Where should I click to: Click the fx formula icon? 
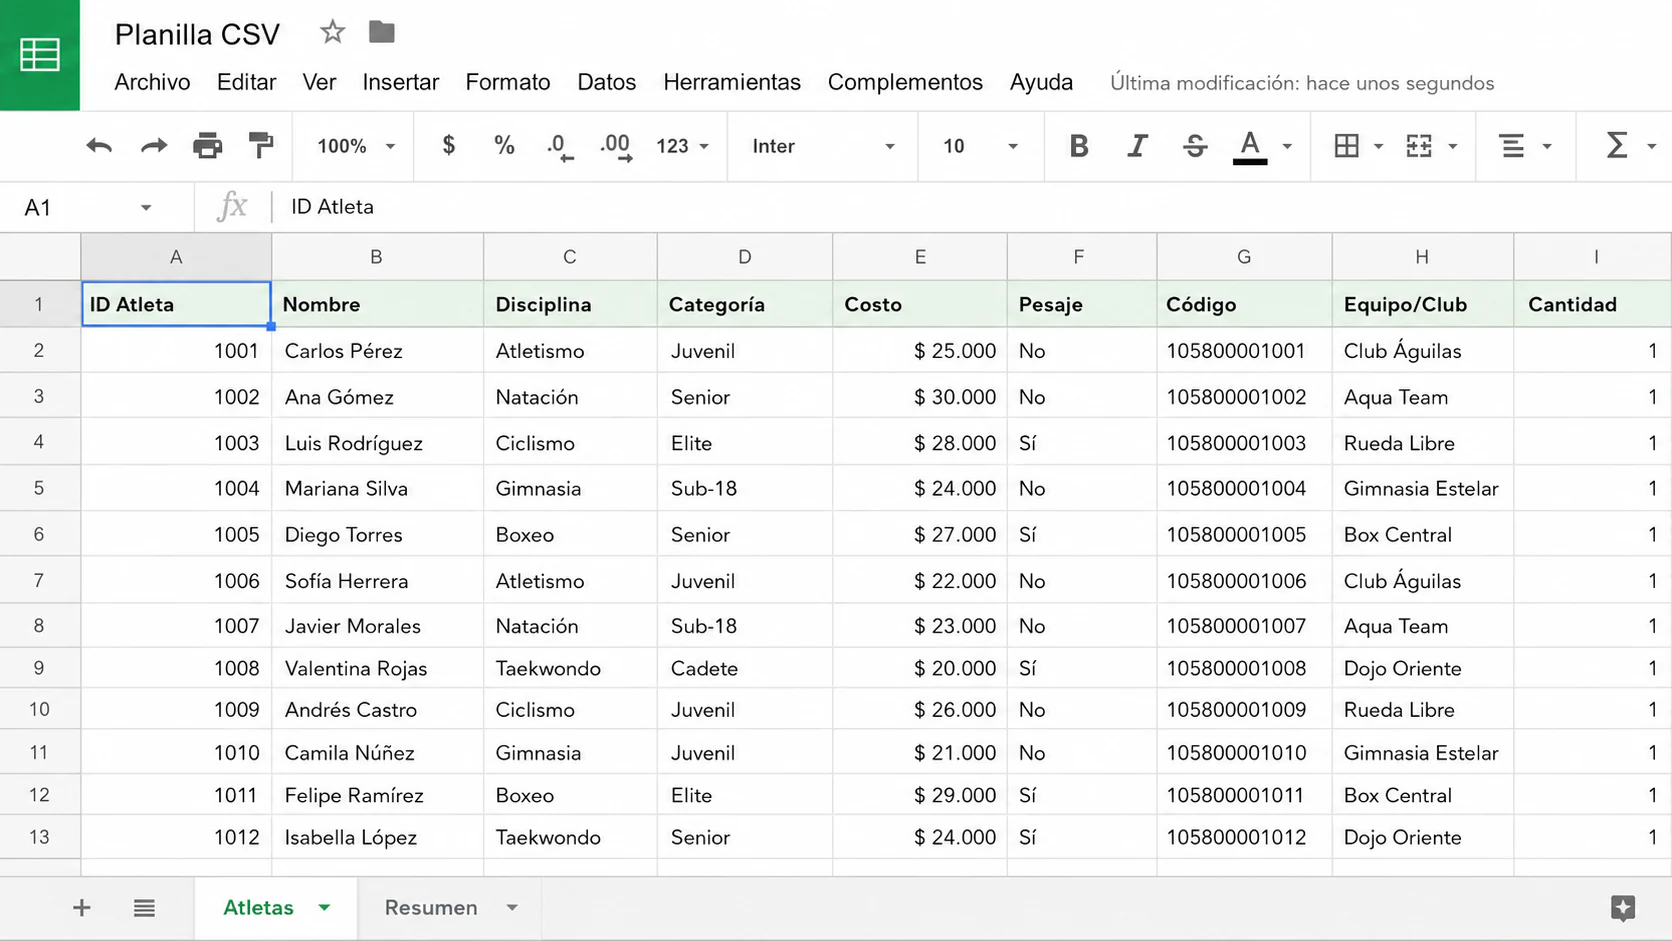click(232, 207)
